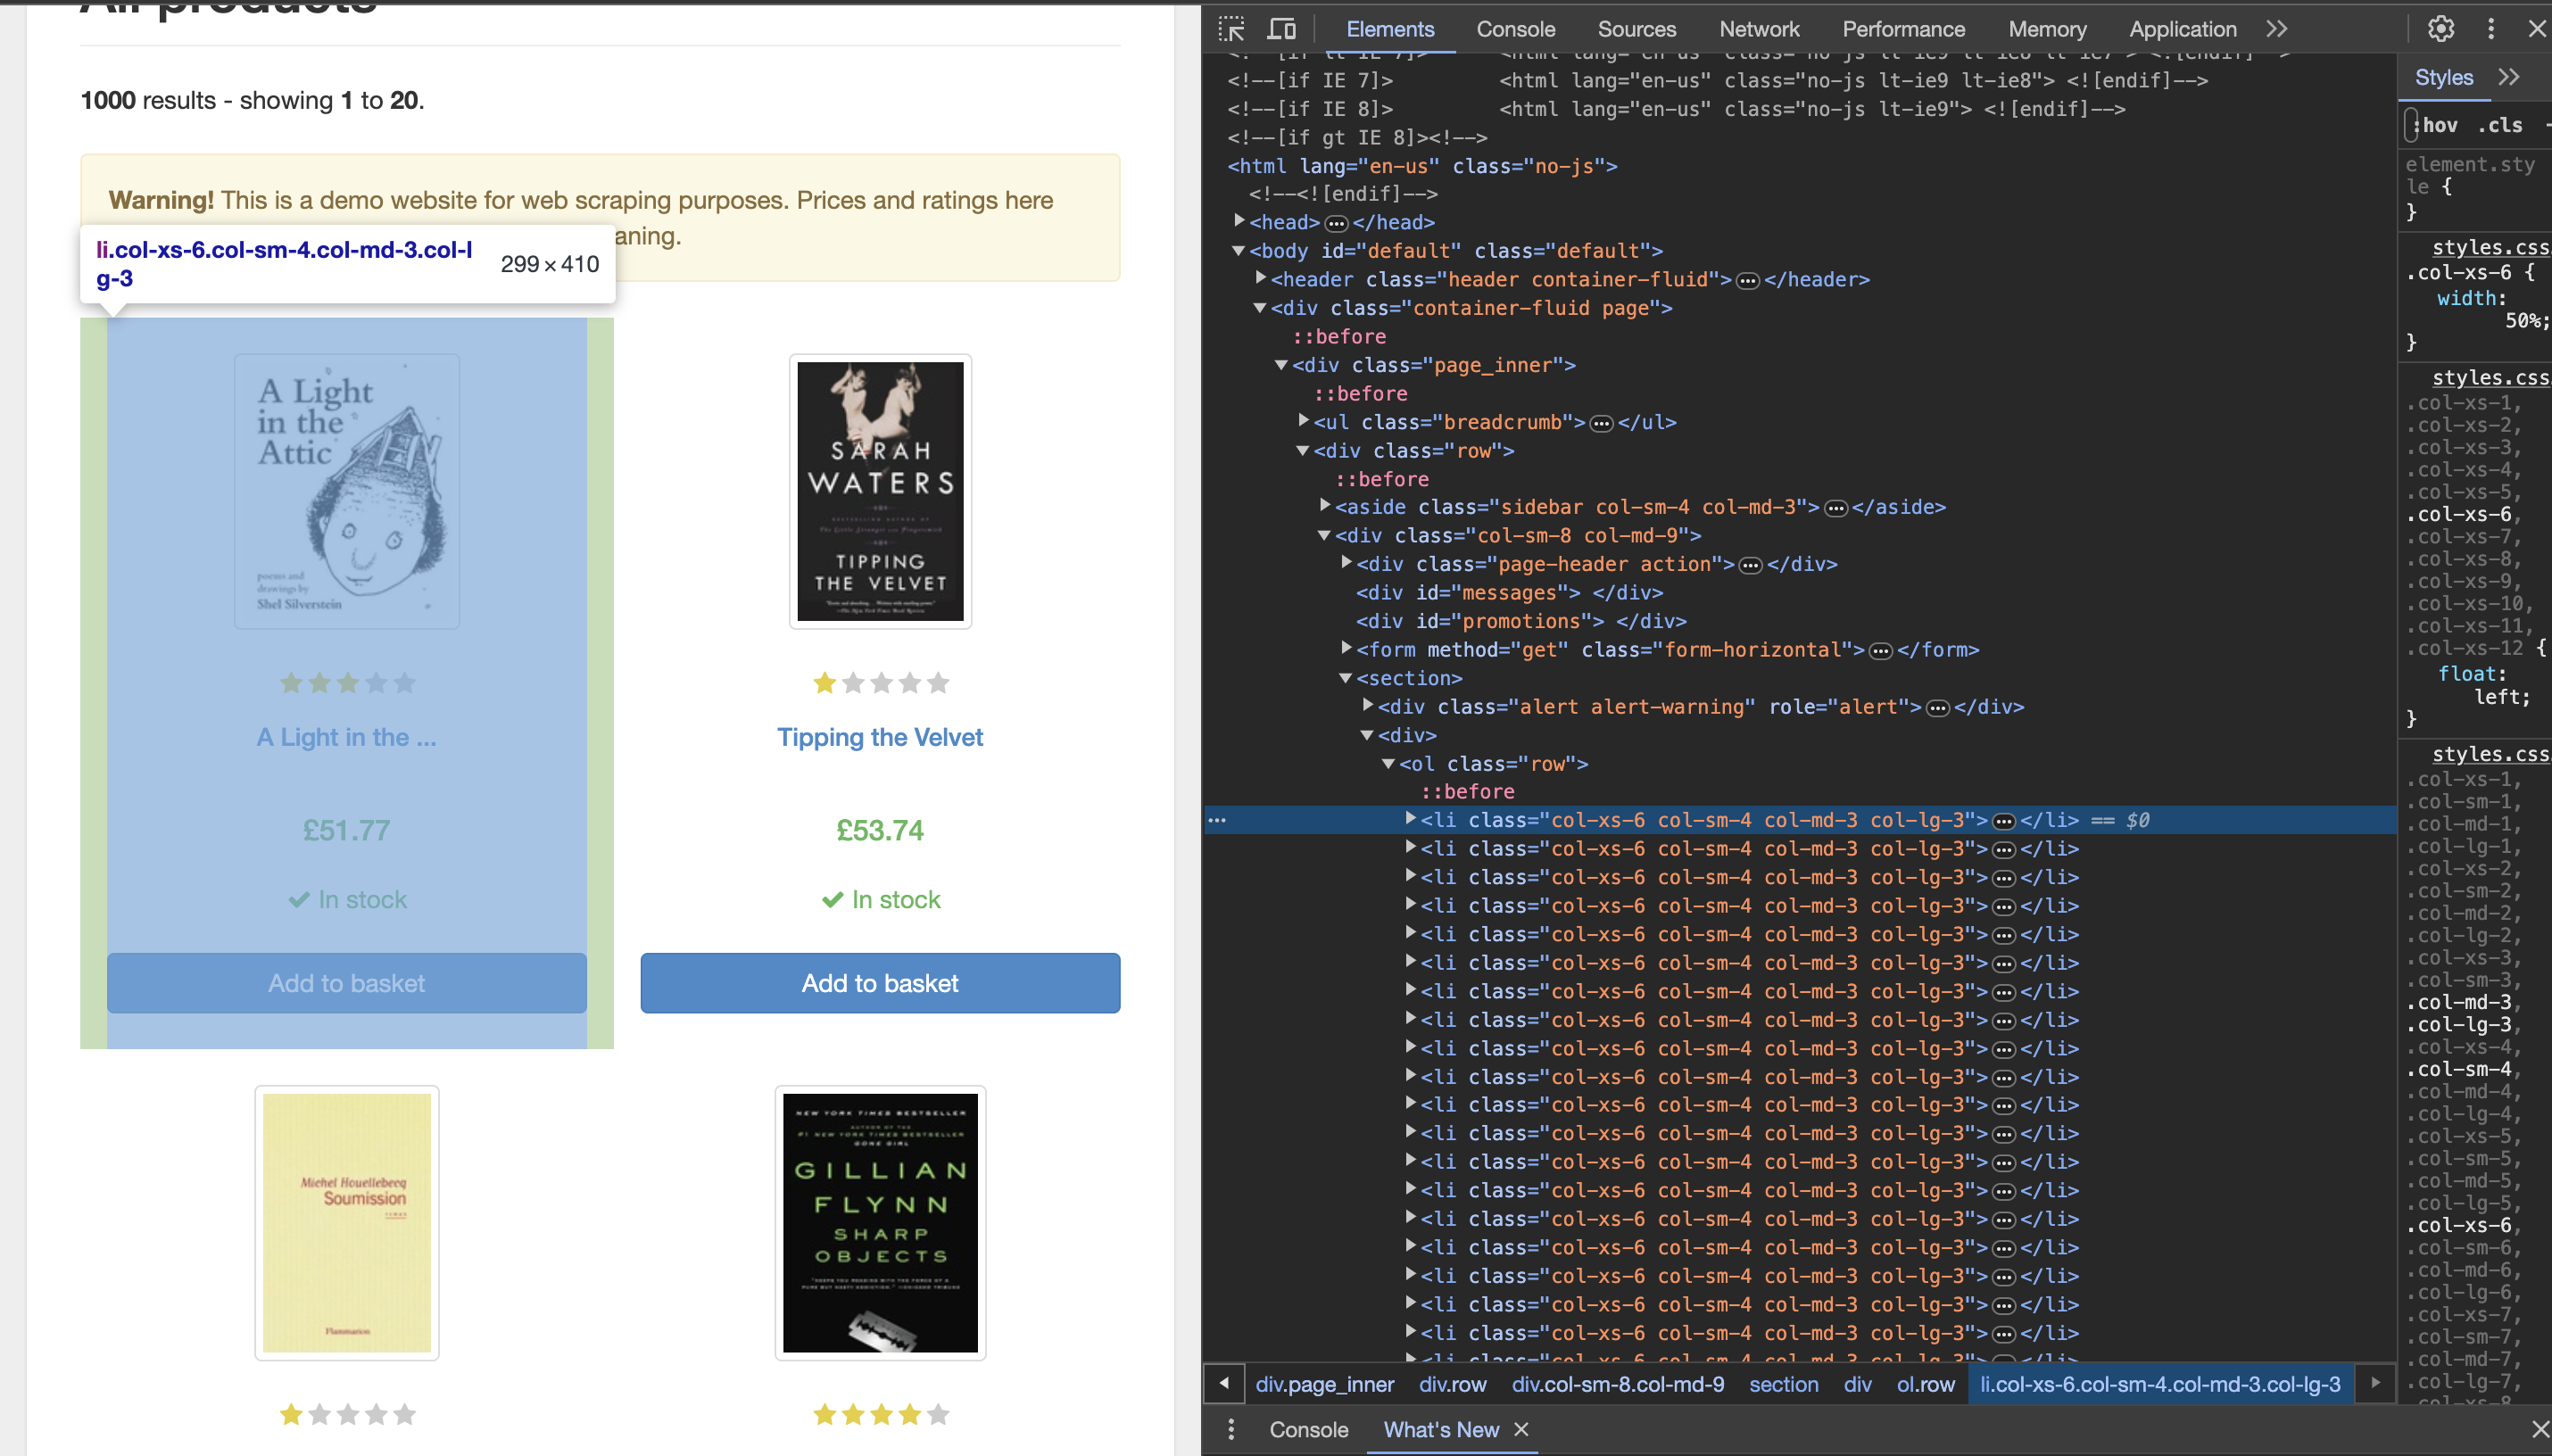Open the DevTools three-dot customize menu
2552x1456 pixels.
[x=2490, y=29]
